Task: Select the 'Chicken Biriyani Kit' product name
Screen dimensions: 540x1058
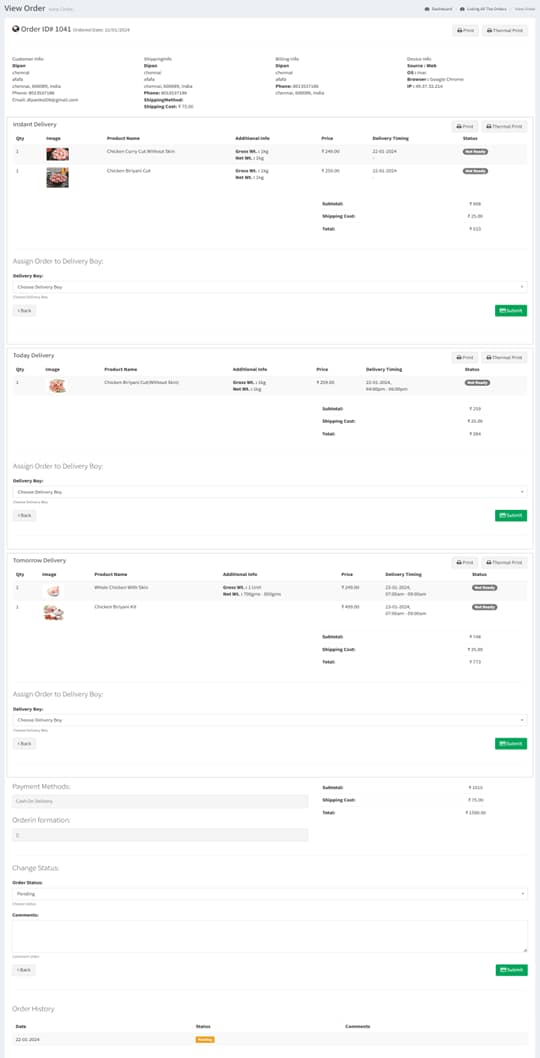Action: click(x=115, y=607)
